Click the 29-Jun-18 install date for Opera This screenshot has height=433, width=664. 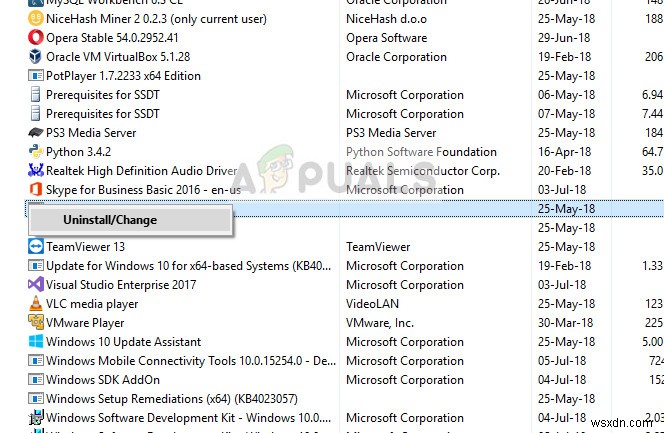tap(564, 38)
